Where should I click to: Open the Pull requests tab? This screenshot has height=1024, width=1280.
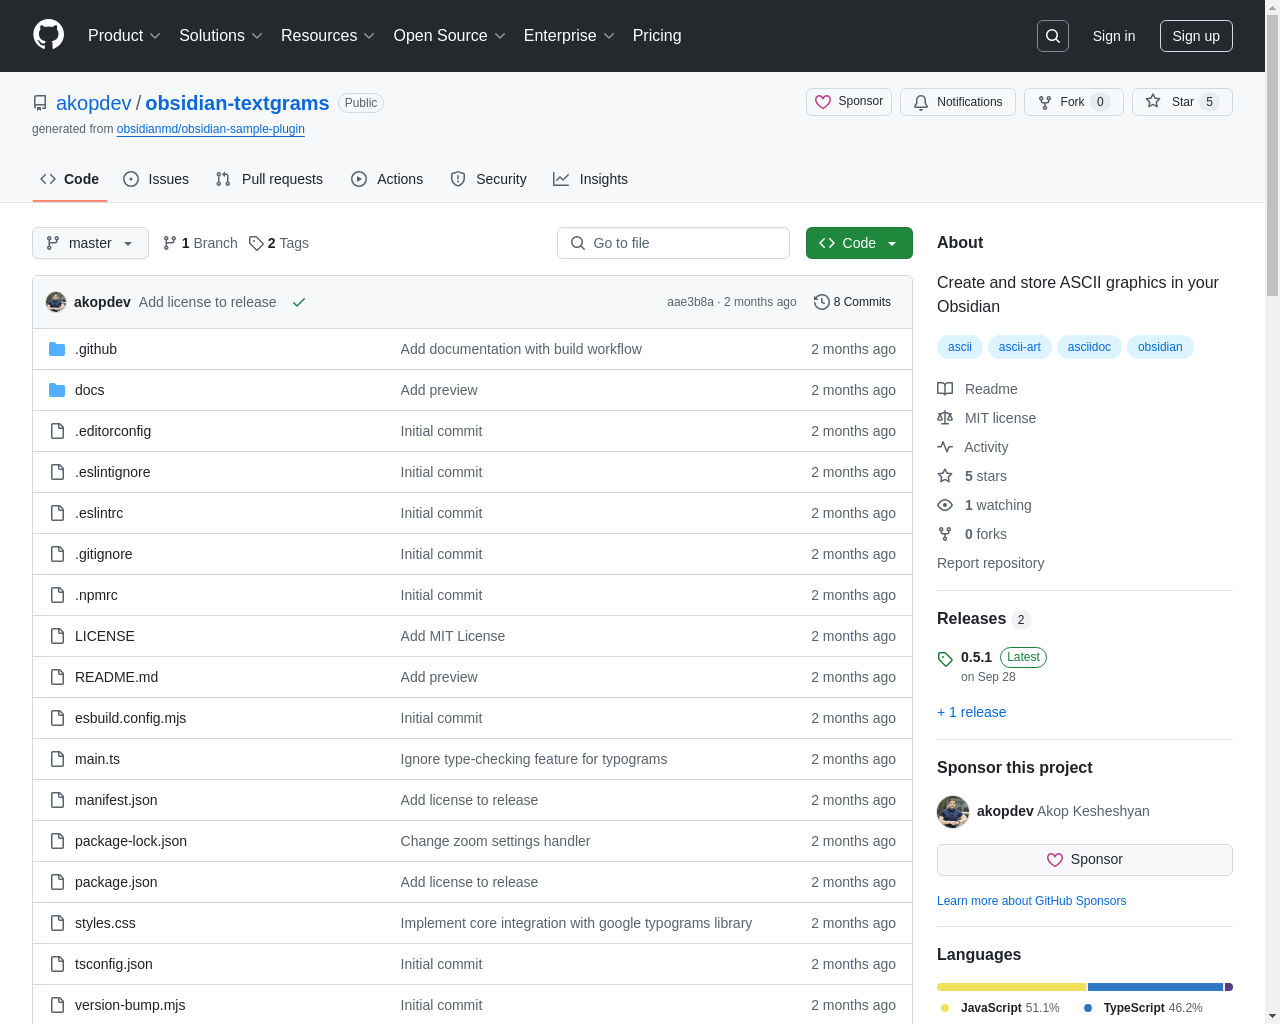(x=269, y=179)
